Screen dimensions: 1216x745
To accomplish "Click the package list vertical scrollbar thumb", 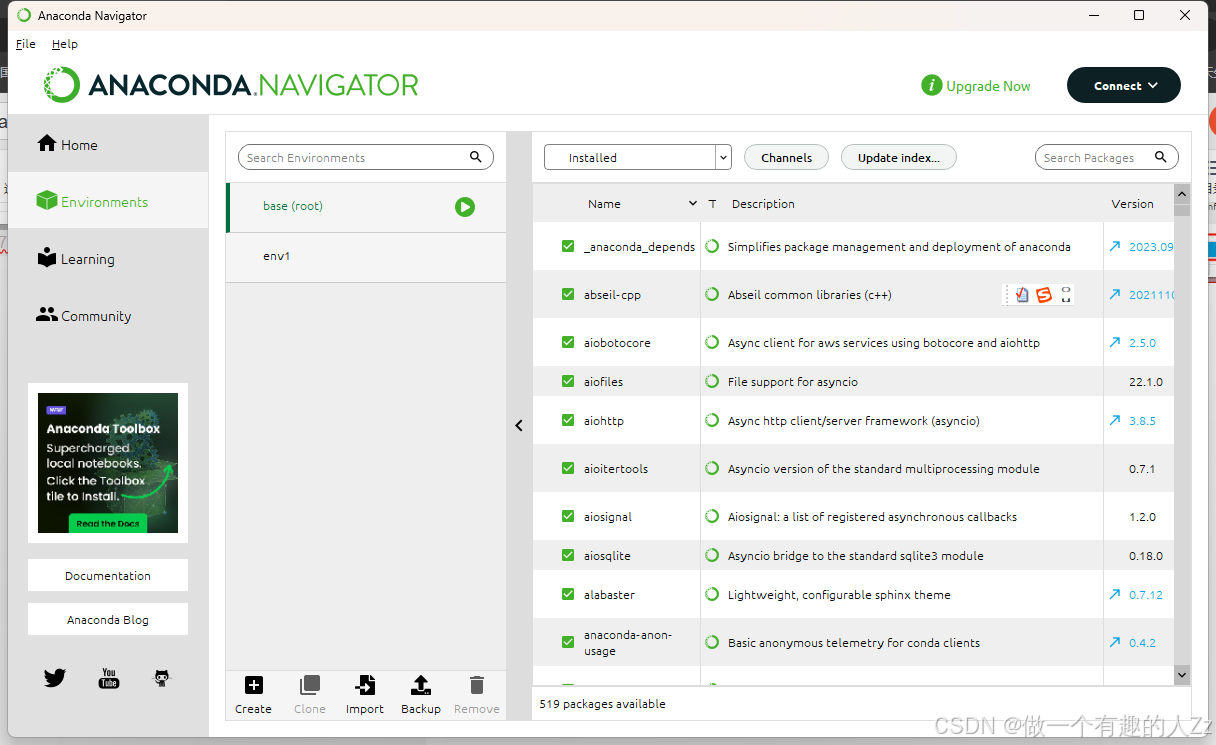I will [1182, 210].
